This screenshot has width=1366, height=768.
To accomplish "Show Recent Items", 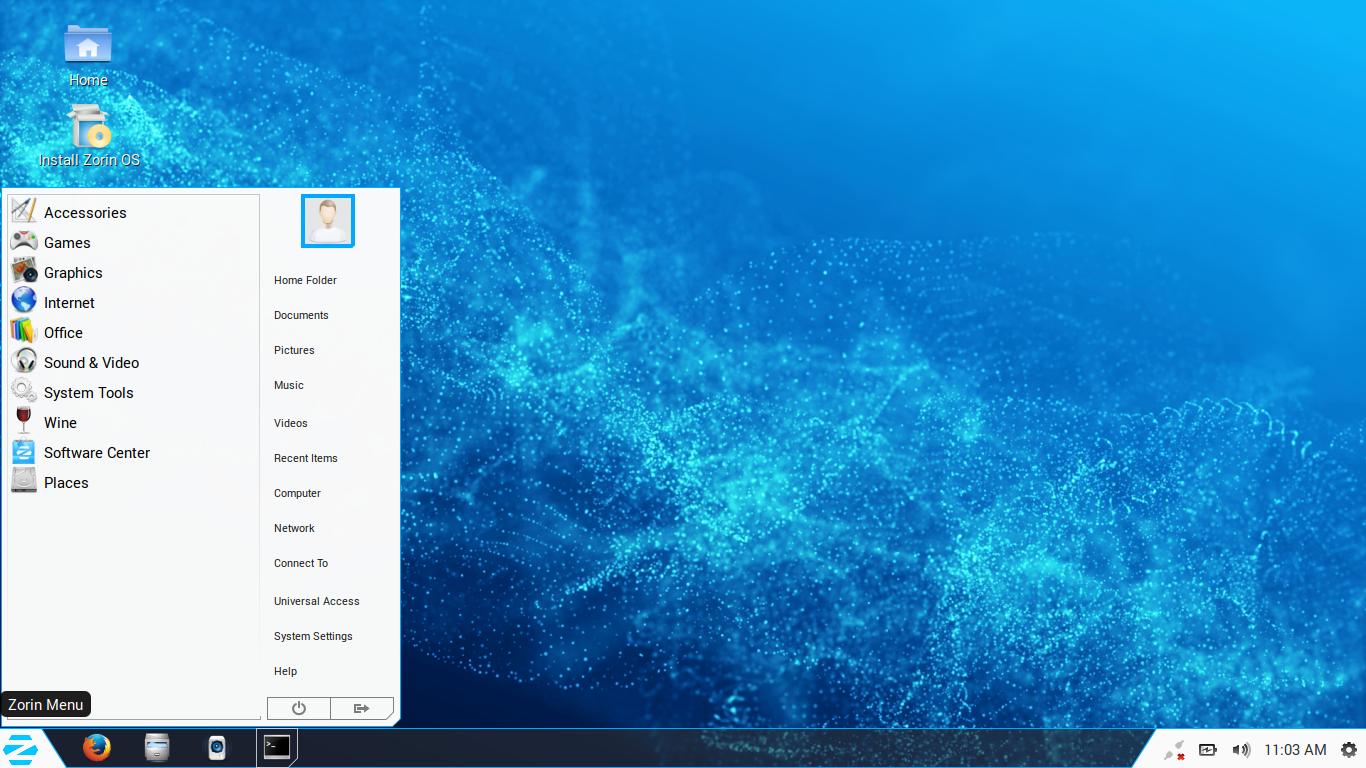I will [306, 458].
